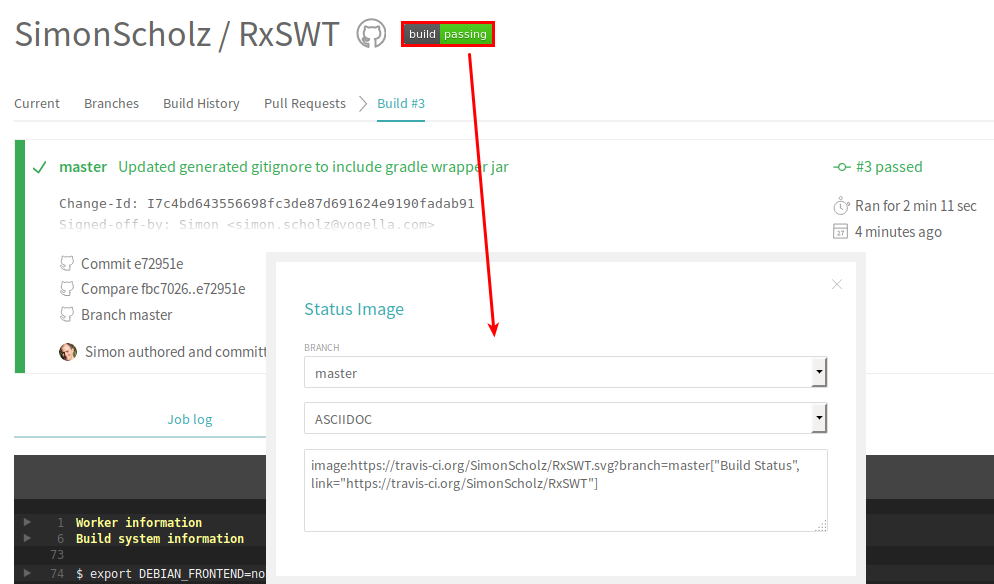Viewport: 994px width, 584px height.
Task: Select the Build #3 tab
Action: tap(401, 103)
